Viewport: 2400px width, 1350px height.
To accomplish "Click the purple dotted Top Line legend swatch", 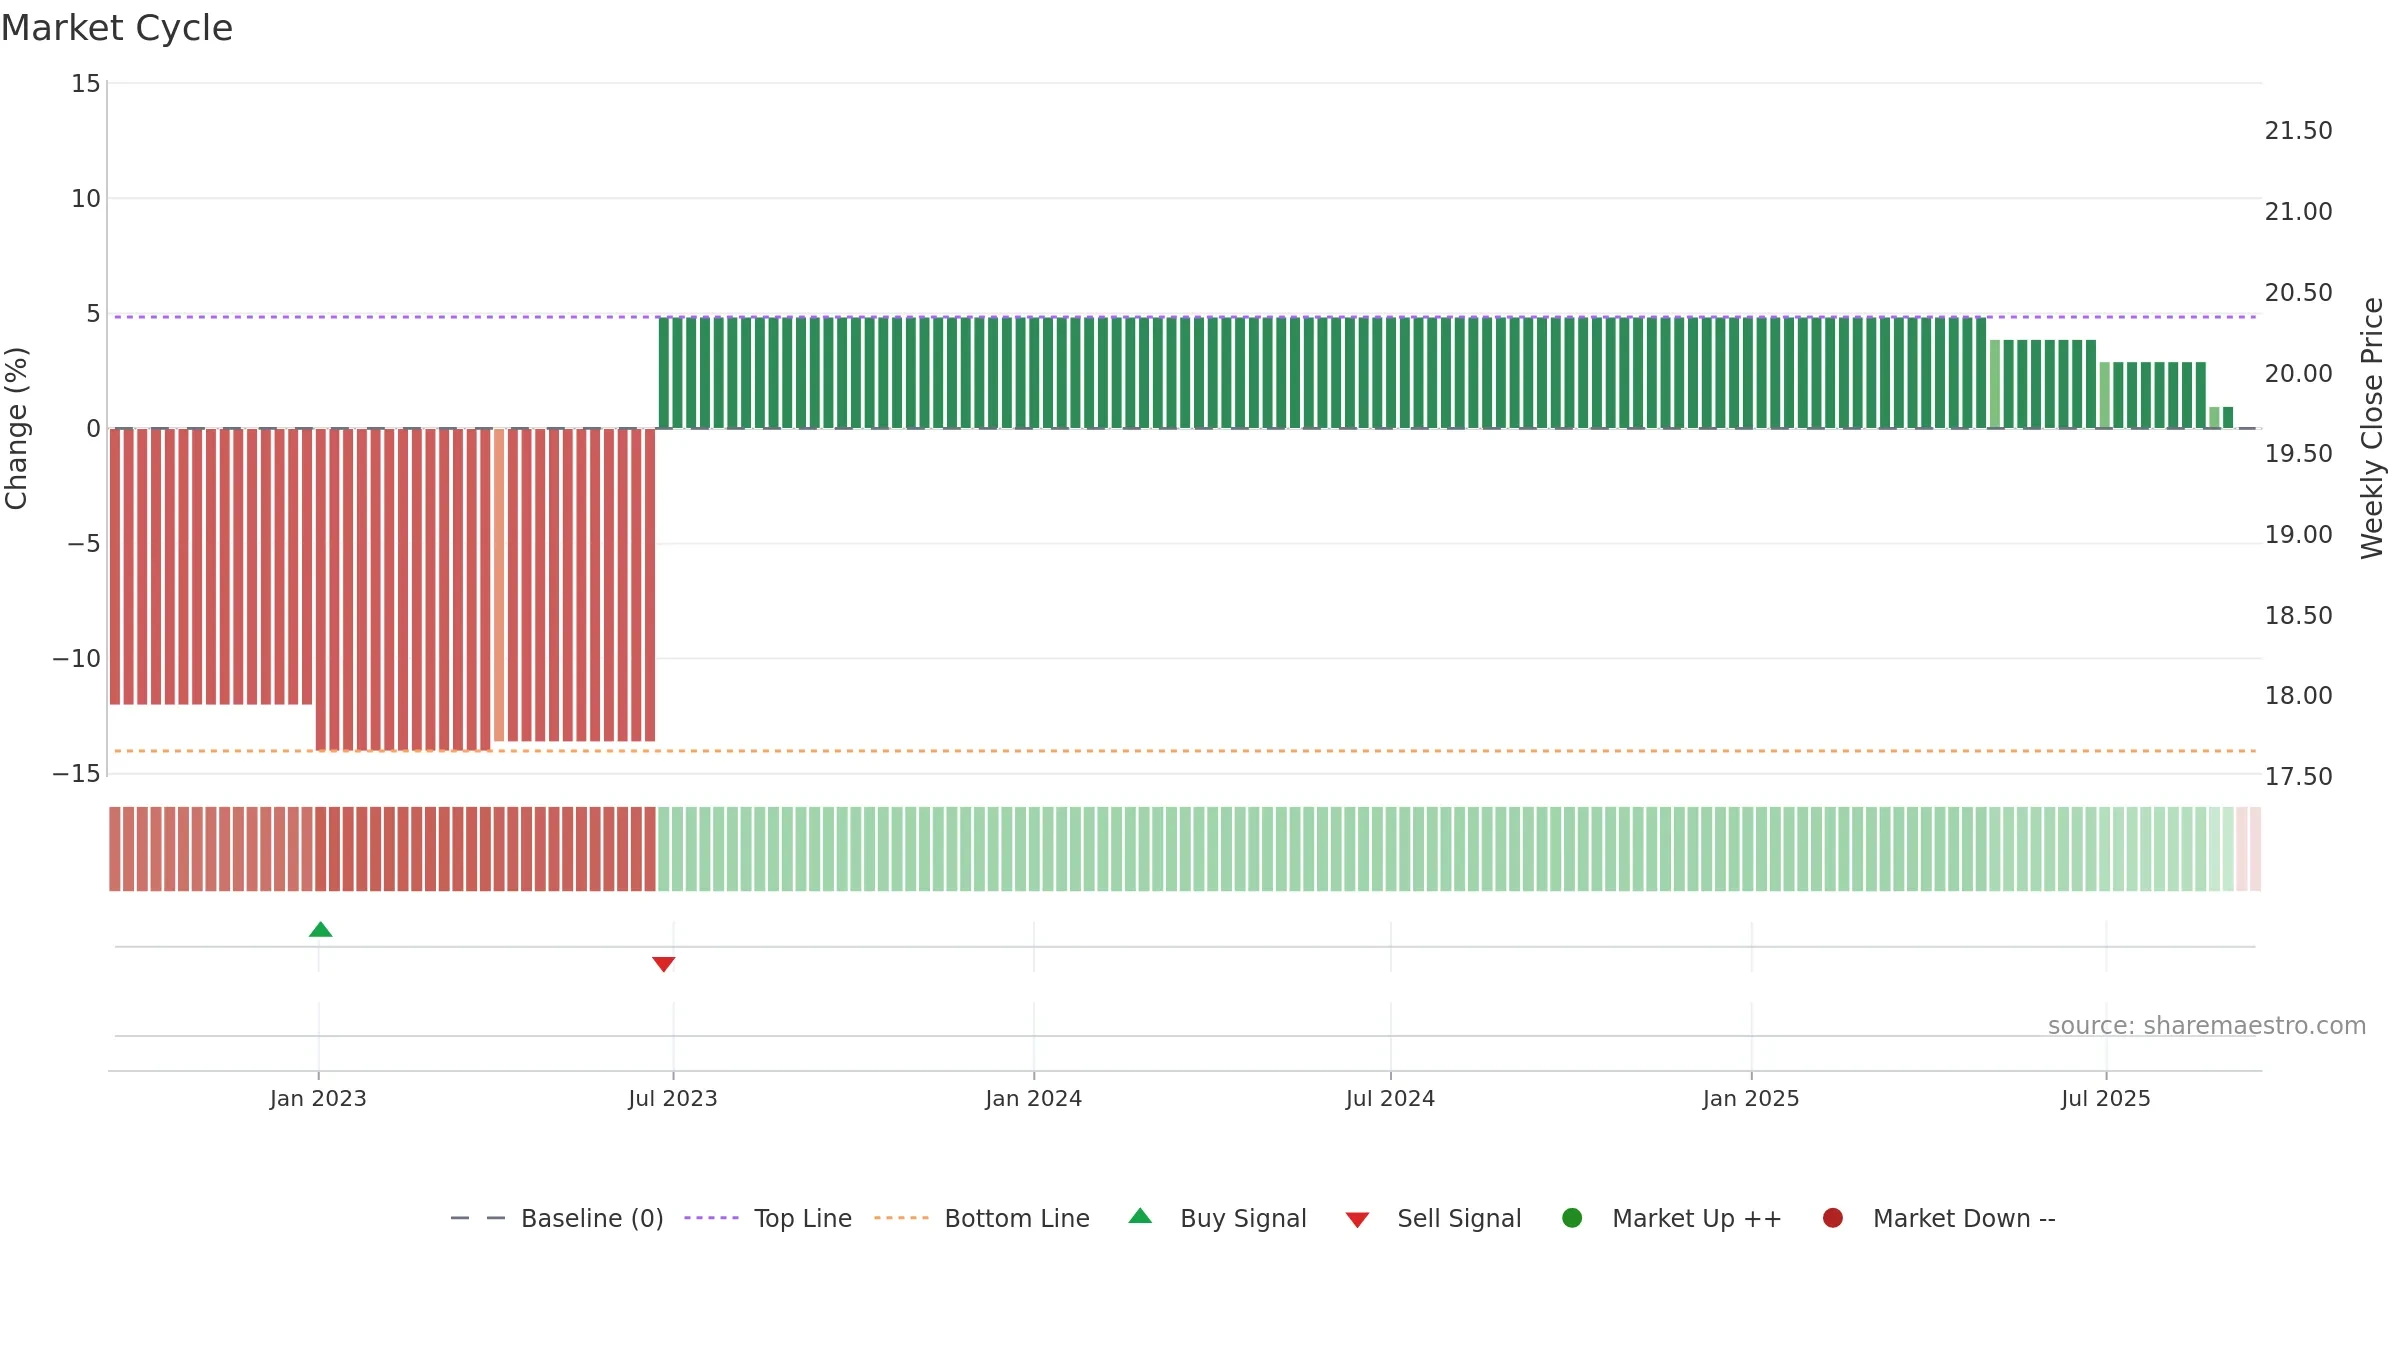I will coord(711,1218).
